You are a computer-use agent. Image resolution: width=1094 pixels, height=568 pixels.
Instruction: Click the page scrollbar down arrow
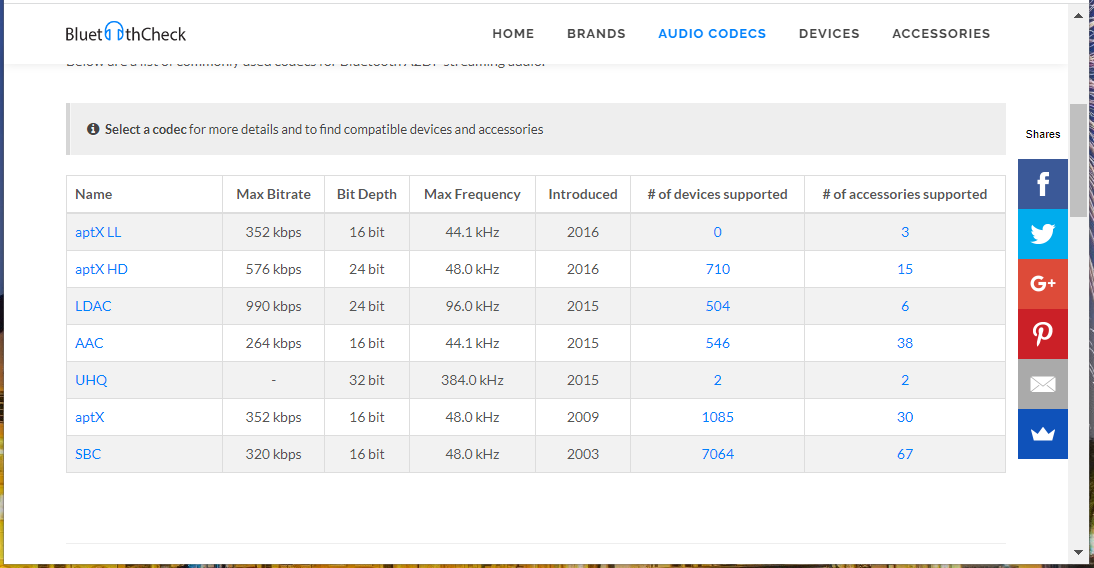[x=1078, y=553]
